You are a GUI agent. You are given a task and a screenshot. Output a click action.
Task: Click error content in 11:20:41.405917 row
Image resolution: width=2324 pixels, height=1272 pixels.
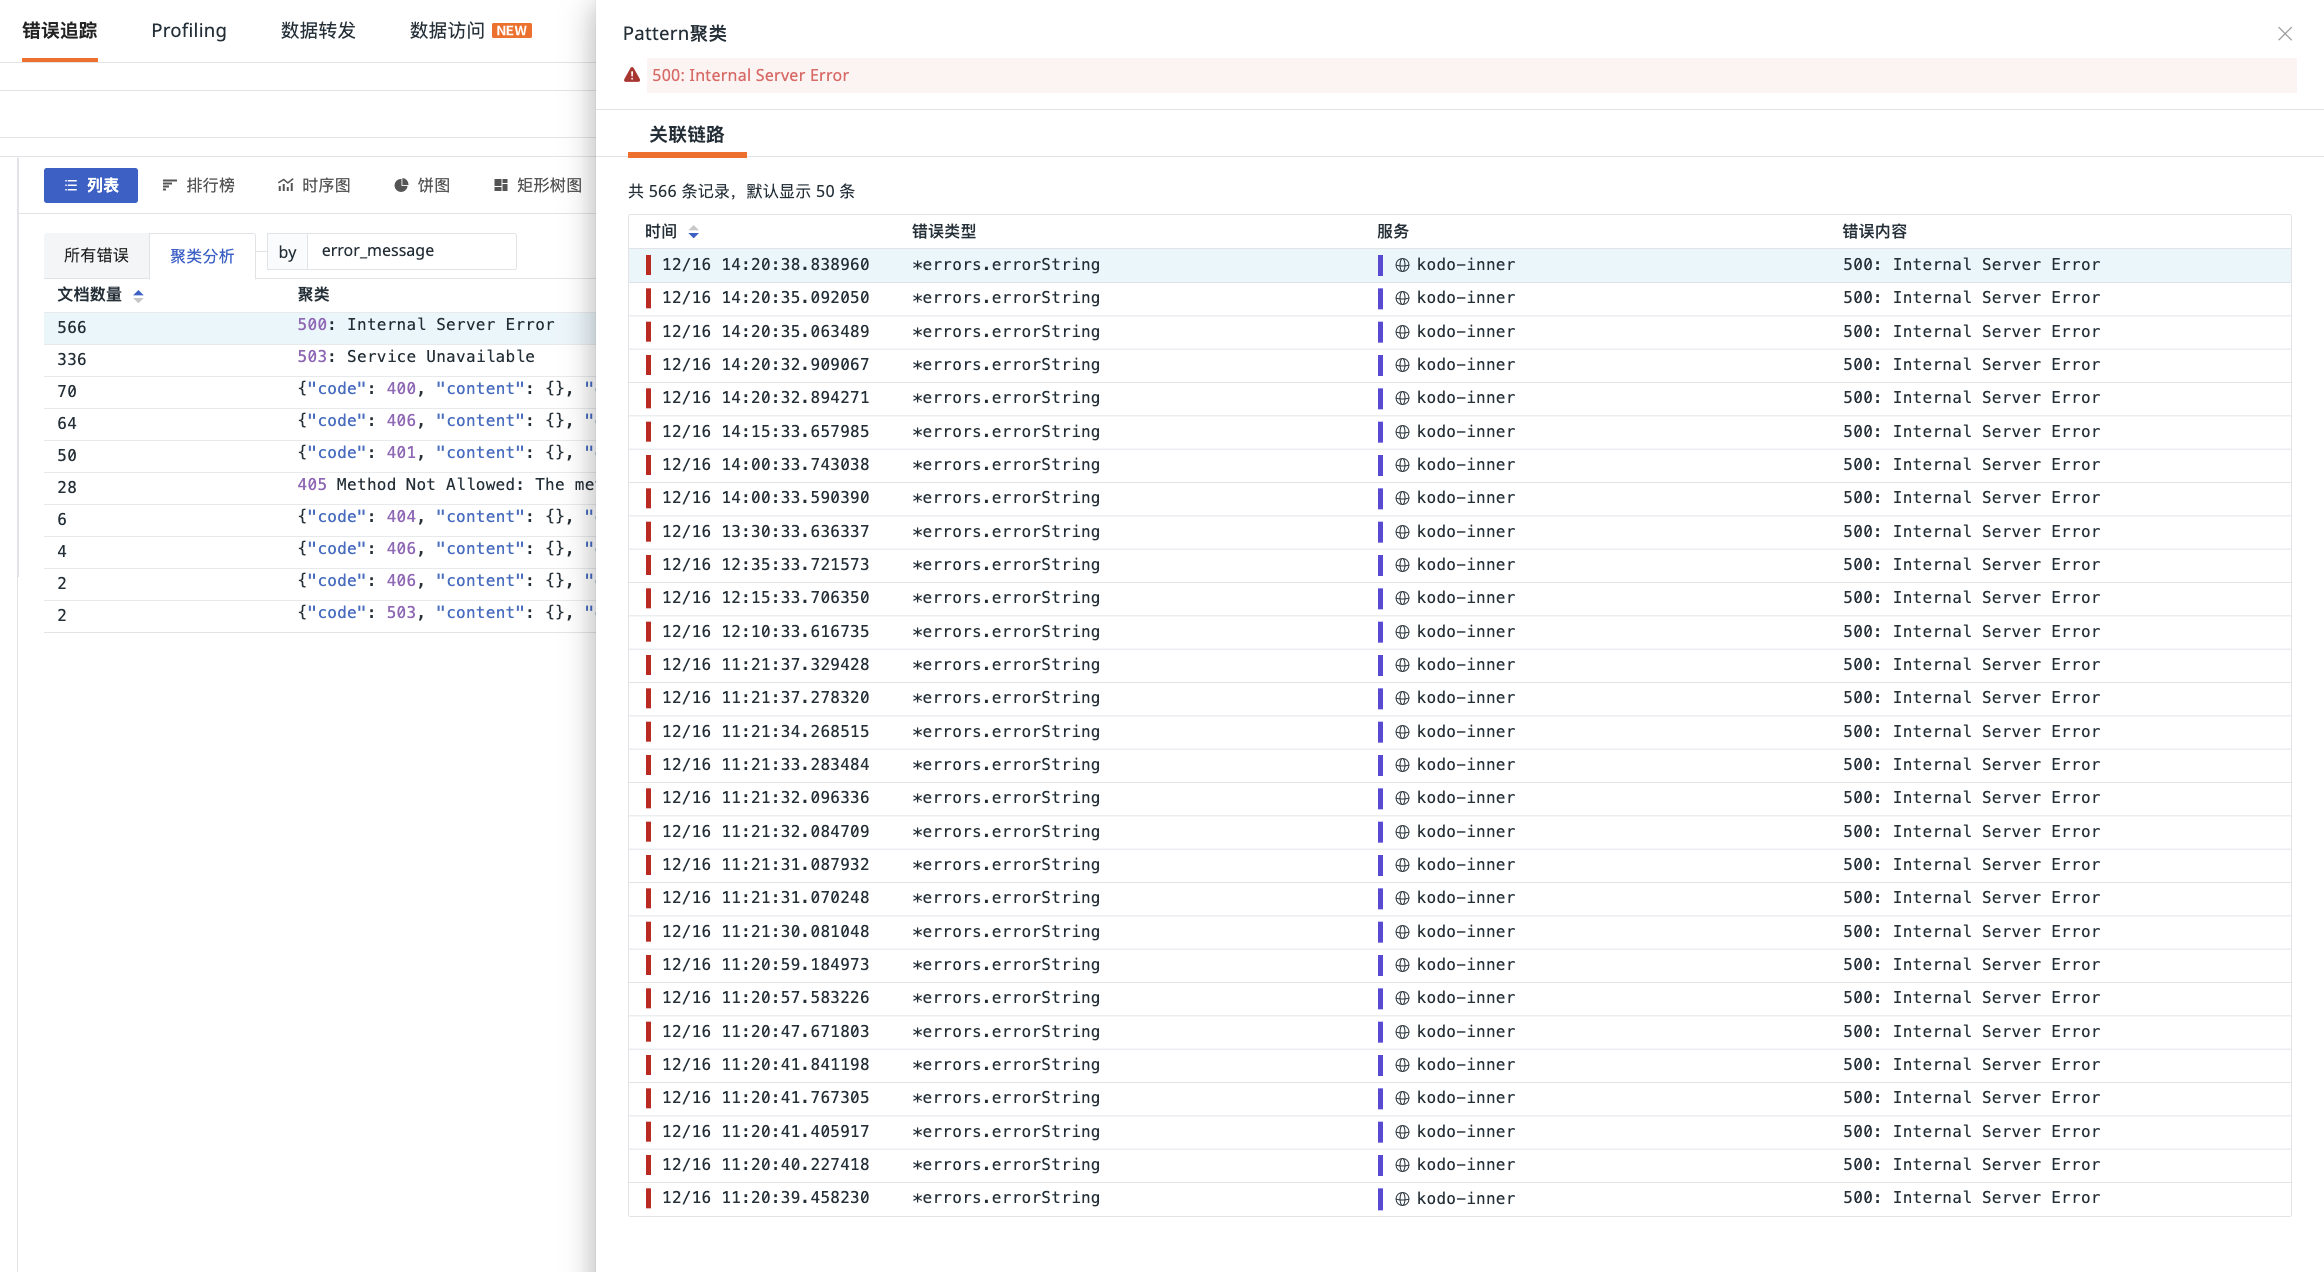tap(1972, 1132)
